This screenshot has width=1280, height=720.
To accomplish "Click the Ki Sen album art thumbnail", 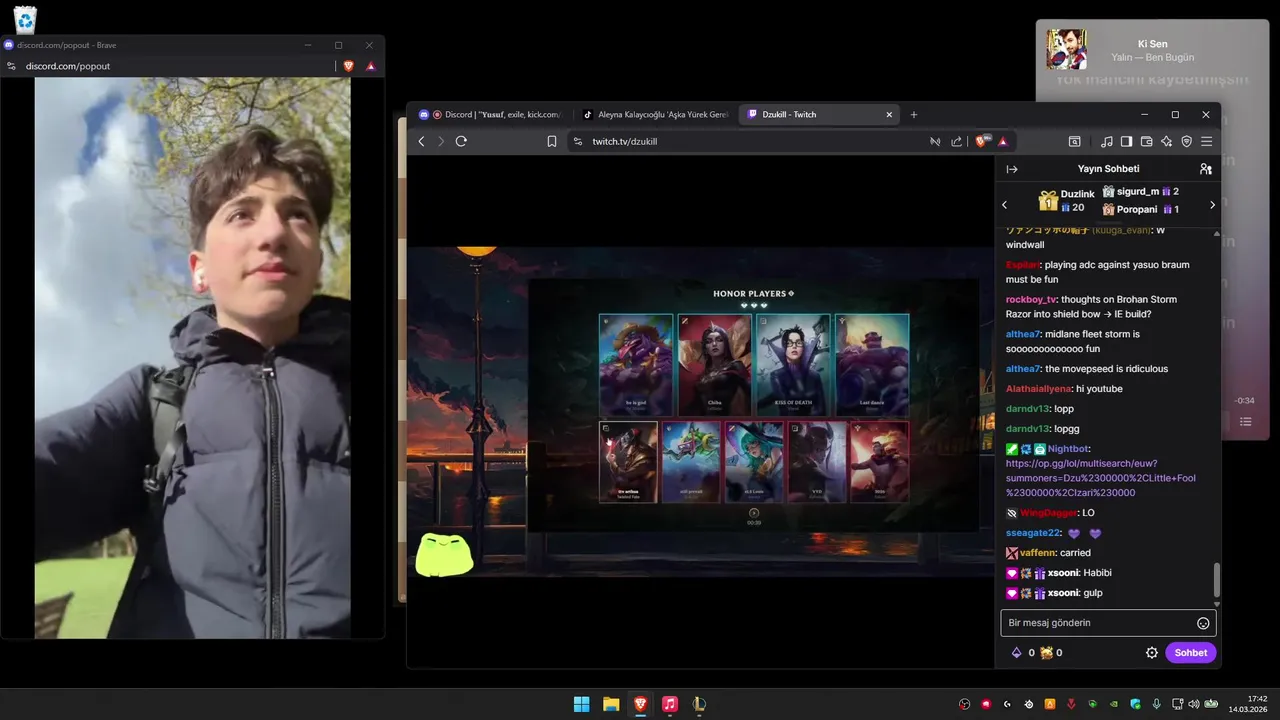I will tap(1066, 49).
